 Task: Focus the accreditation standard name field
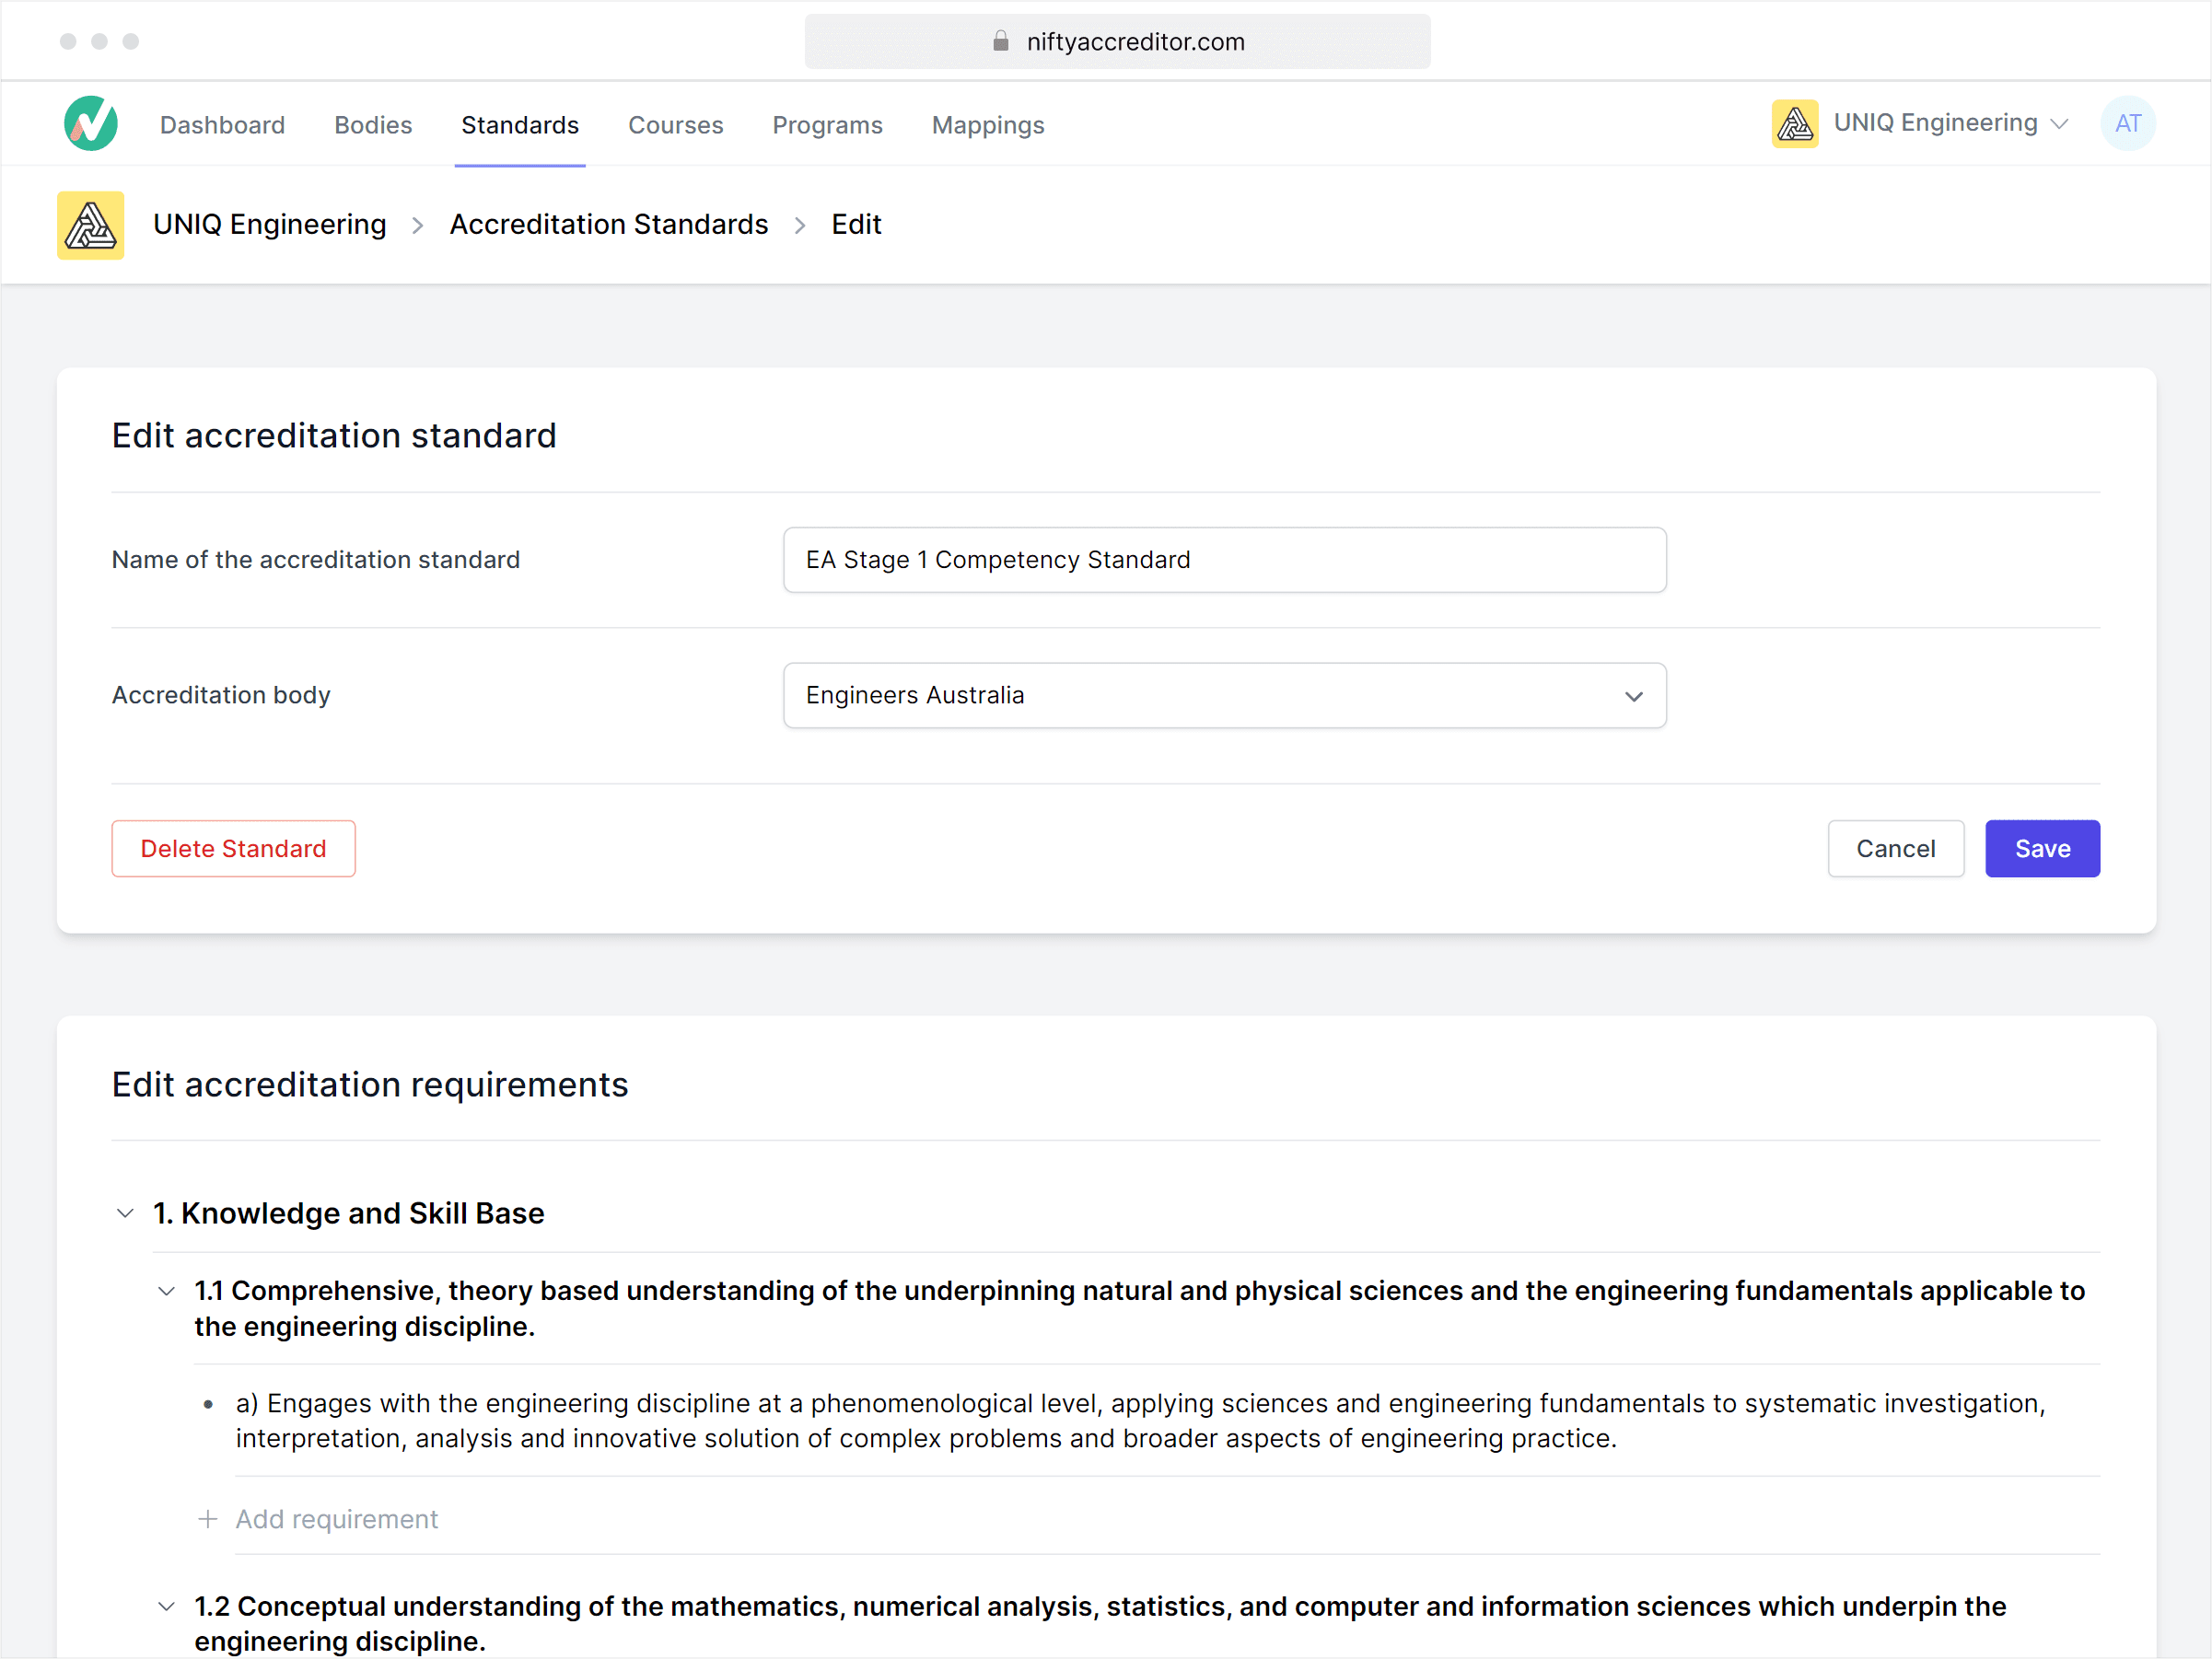[1224, 560]
